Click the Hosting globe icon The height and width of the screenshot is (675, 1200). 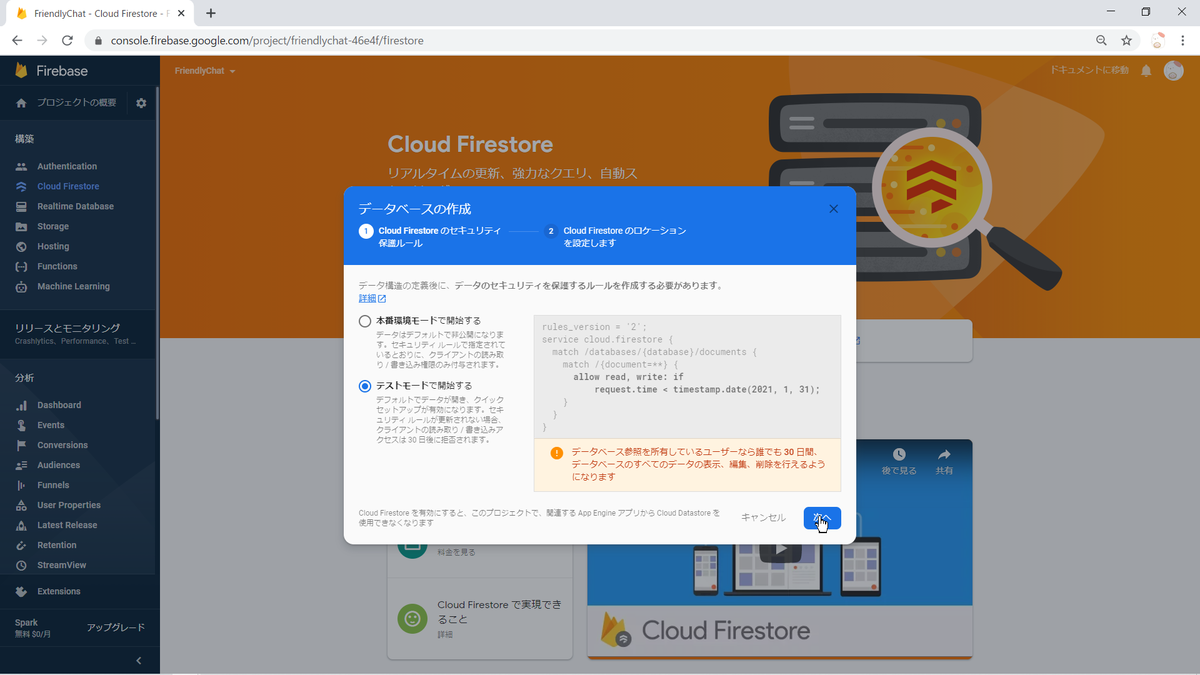(x=21, y=246)
